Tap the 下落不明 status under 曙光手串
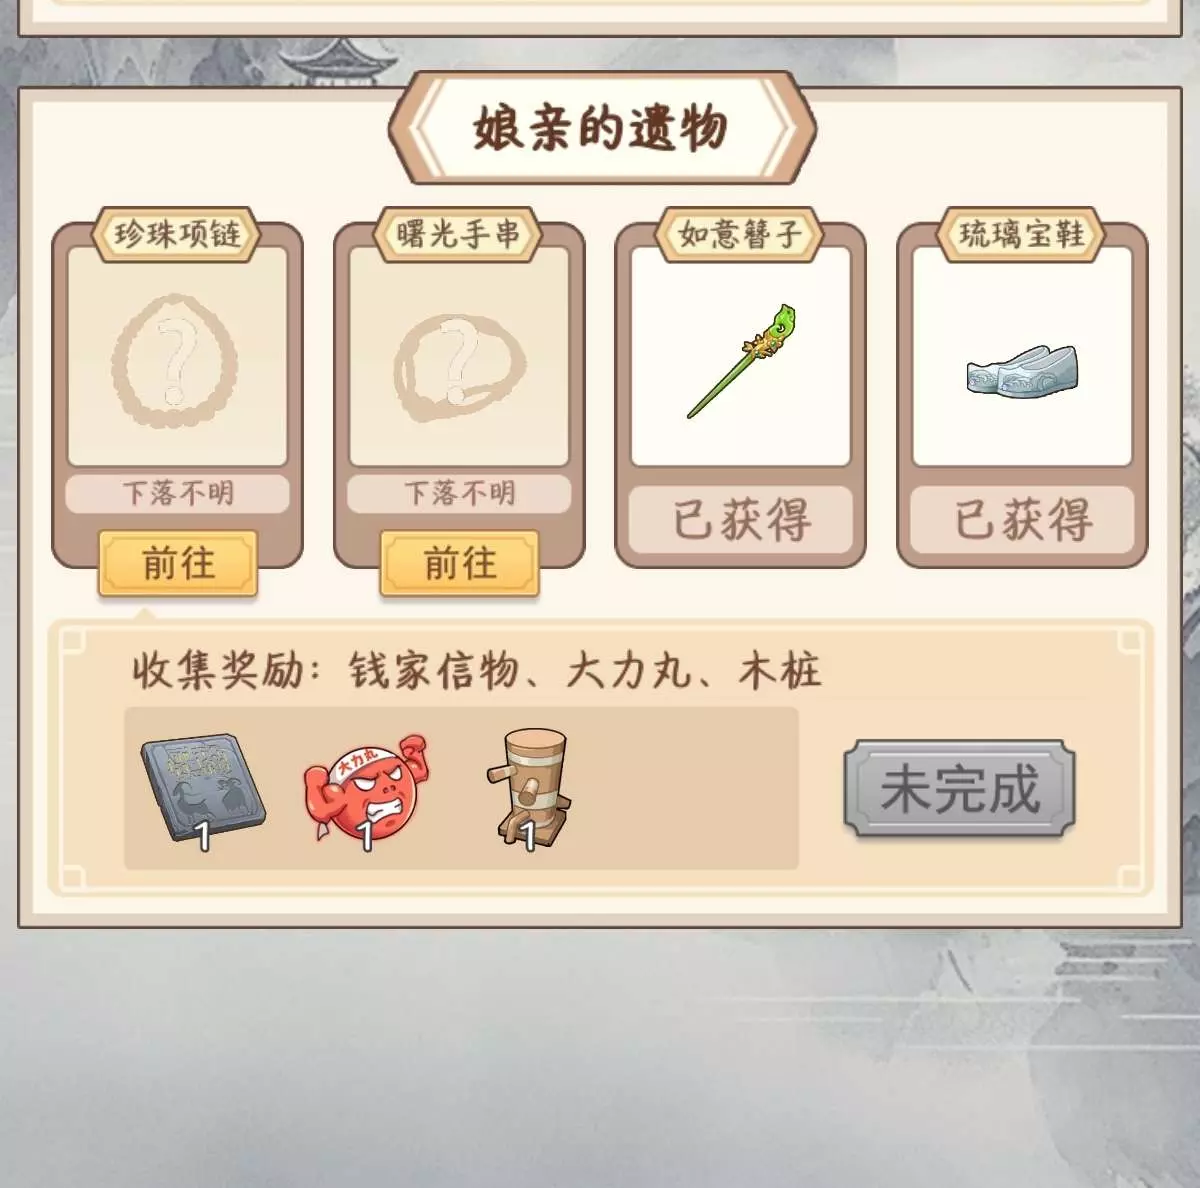The image size is (1200, 1188). 460,493
